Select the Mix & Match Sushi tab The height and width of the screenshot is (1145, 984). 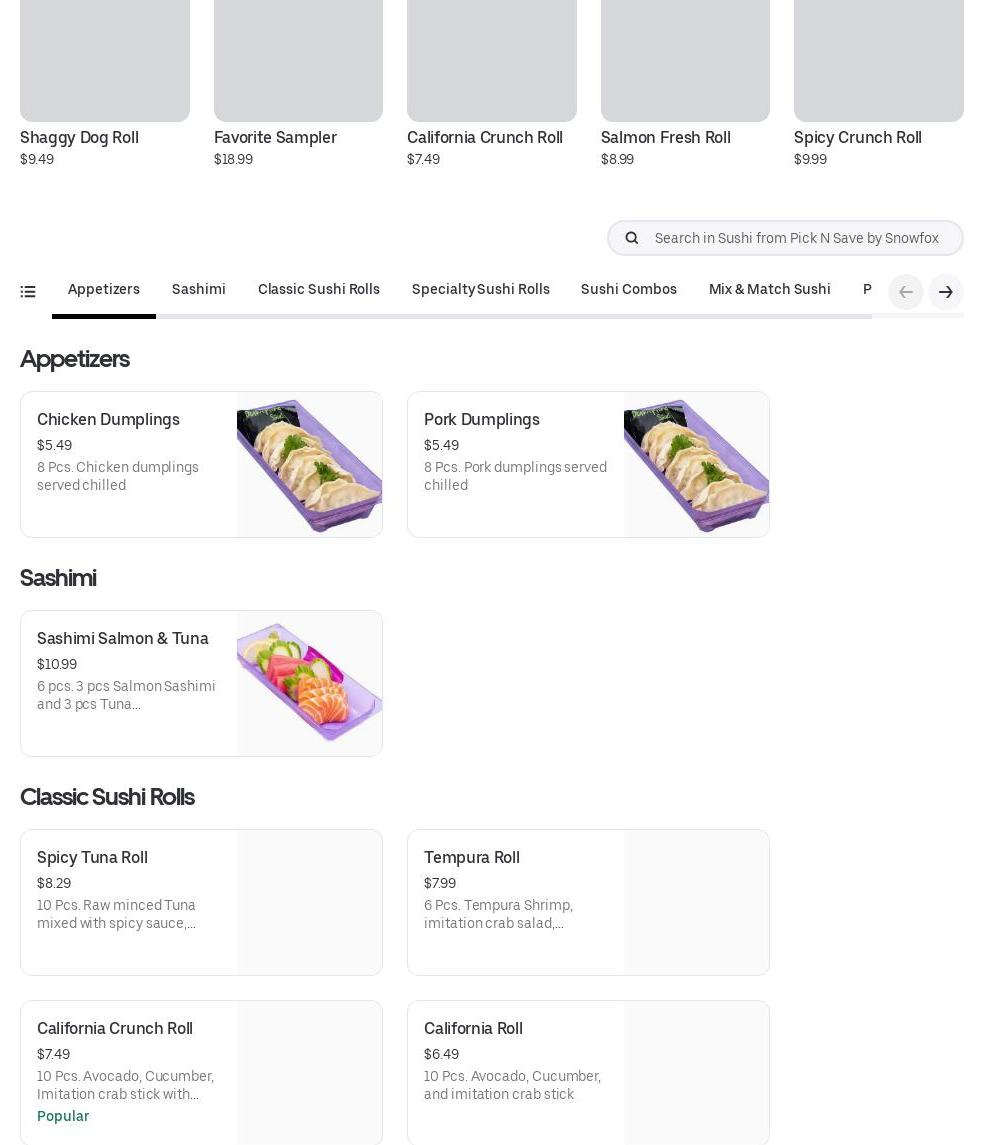click(769, 290)
